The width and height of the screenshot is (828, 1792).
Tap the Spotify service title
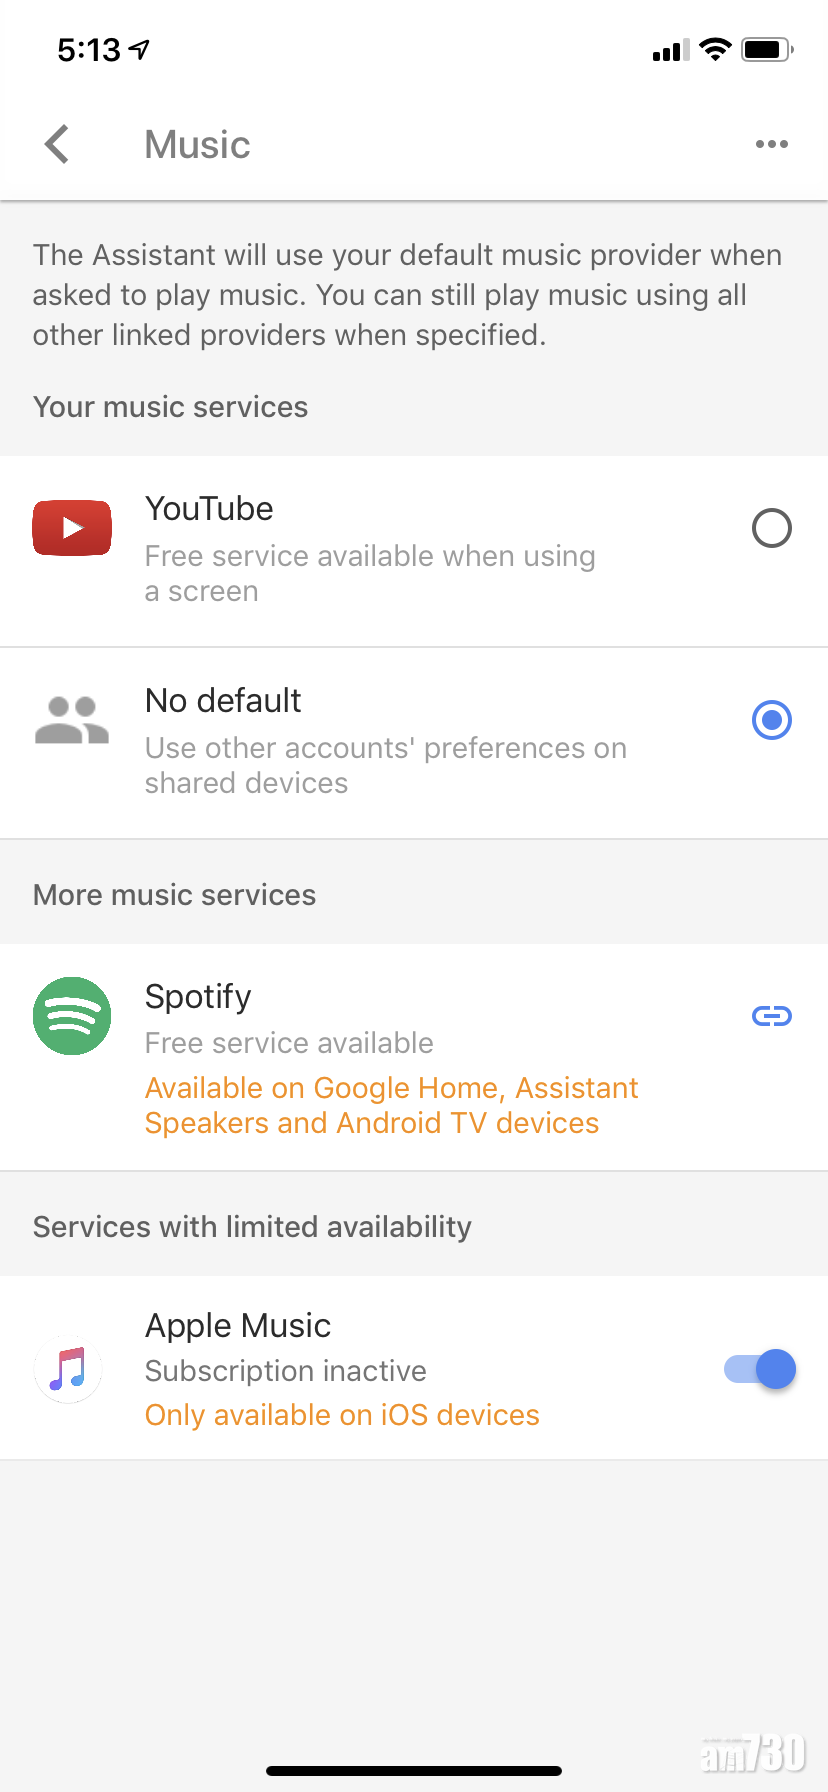point(198,997)
